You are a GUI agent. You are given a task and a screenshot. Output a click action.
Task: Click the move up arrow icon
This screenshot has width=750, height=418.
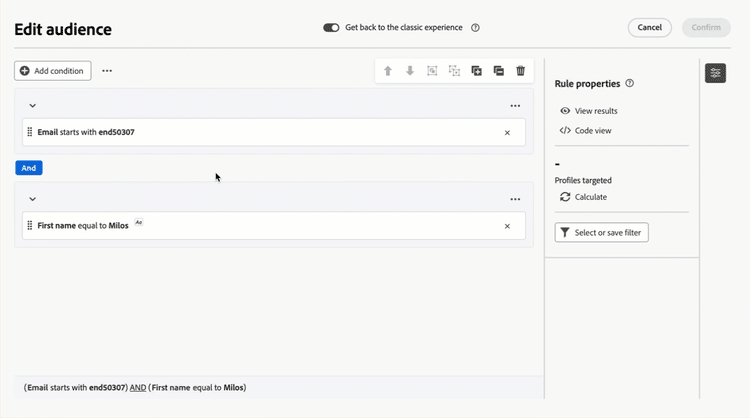(x=388, y=71)
